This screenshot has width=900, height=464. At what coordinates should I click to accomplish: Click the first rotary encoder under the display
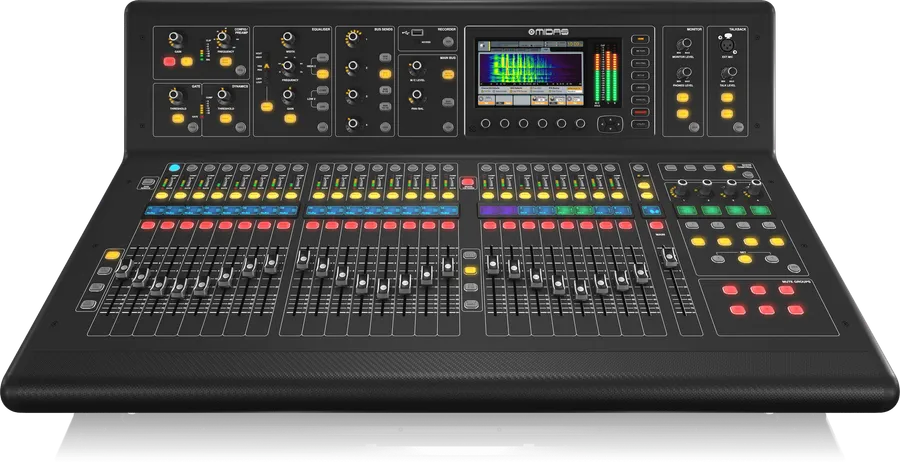pos(486,123)
